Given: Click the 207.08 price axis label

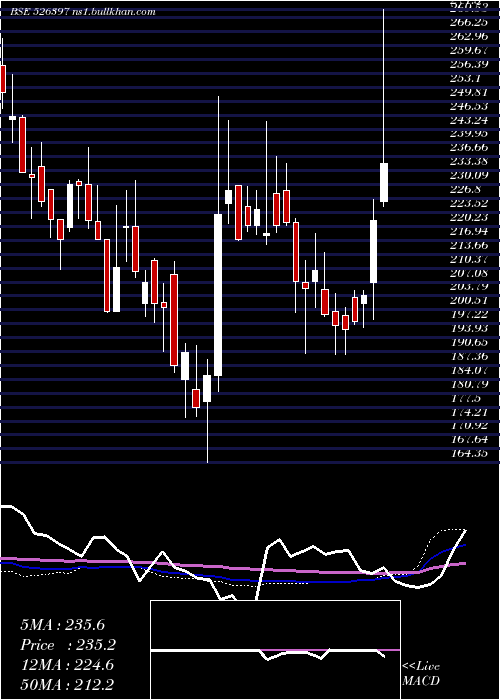Looking at the screenshot, I should click(468, 272).
